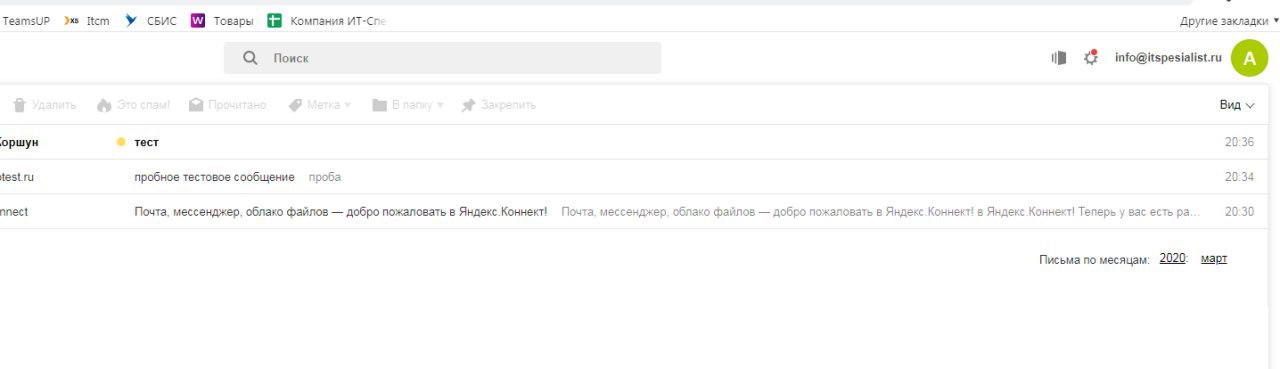Open the В папку folder dropdown
The image size is (1280, 369).
click(x=408, y=105)
